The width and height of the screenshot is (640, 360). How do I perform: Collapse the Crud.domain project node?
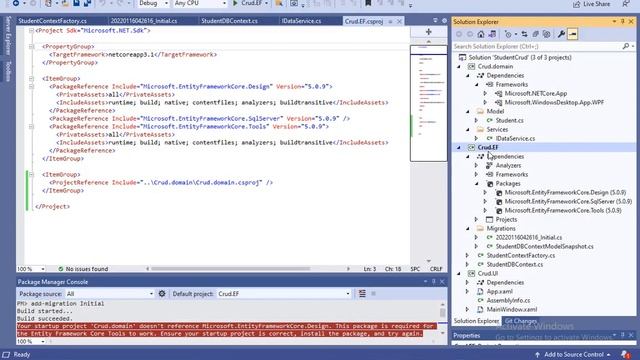459,67
